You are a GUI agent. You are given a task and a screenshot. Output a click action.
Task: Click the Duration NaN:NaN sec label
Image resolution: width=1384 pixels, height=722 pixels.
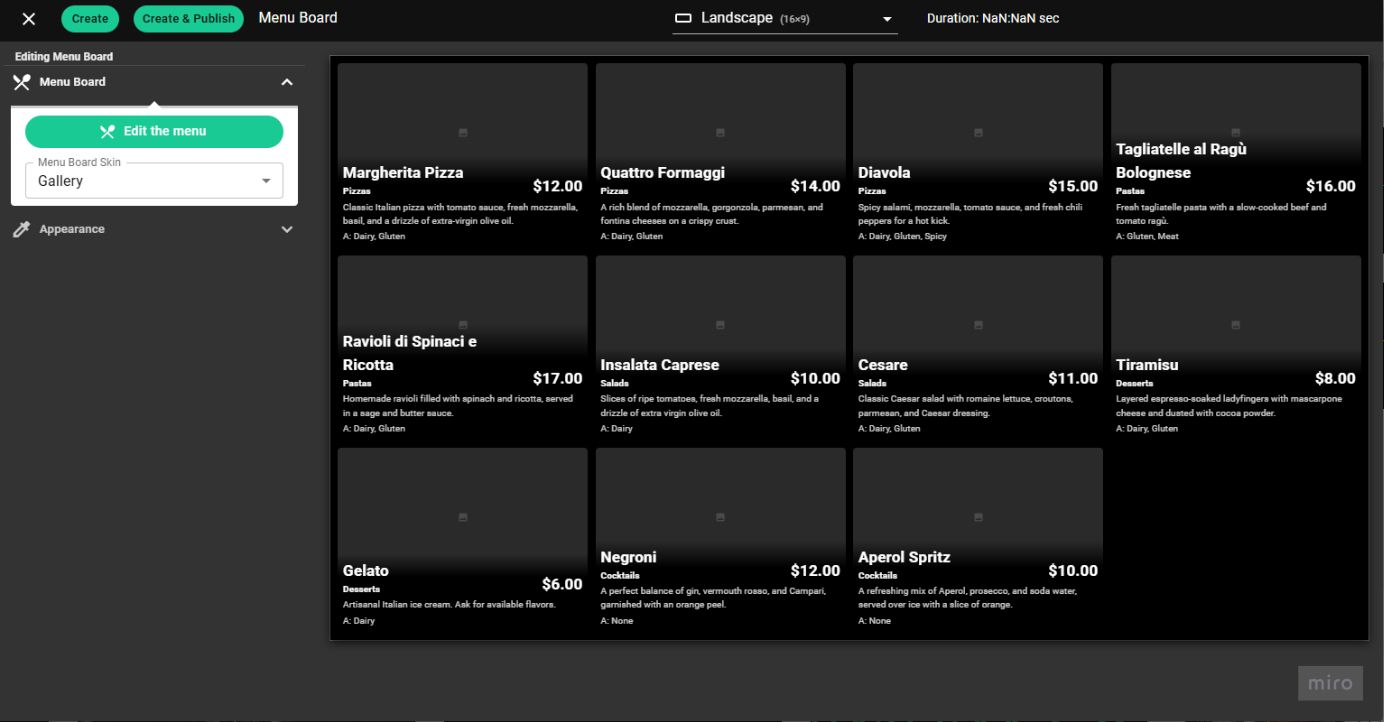tap(993, 18)
